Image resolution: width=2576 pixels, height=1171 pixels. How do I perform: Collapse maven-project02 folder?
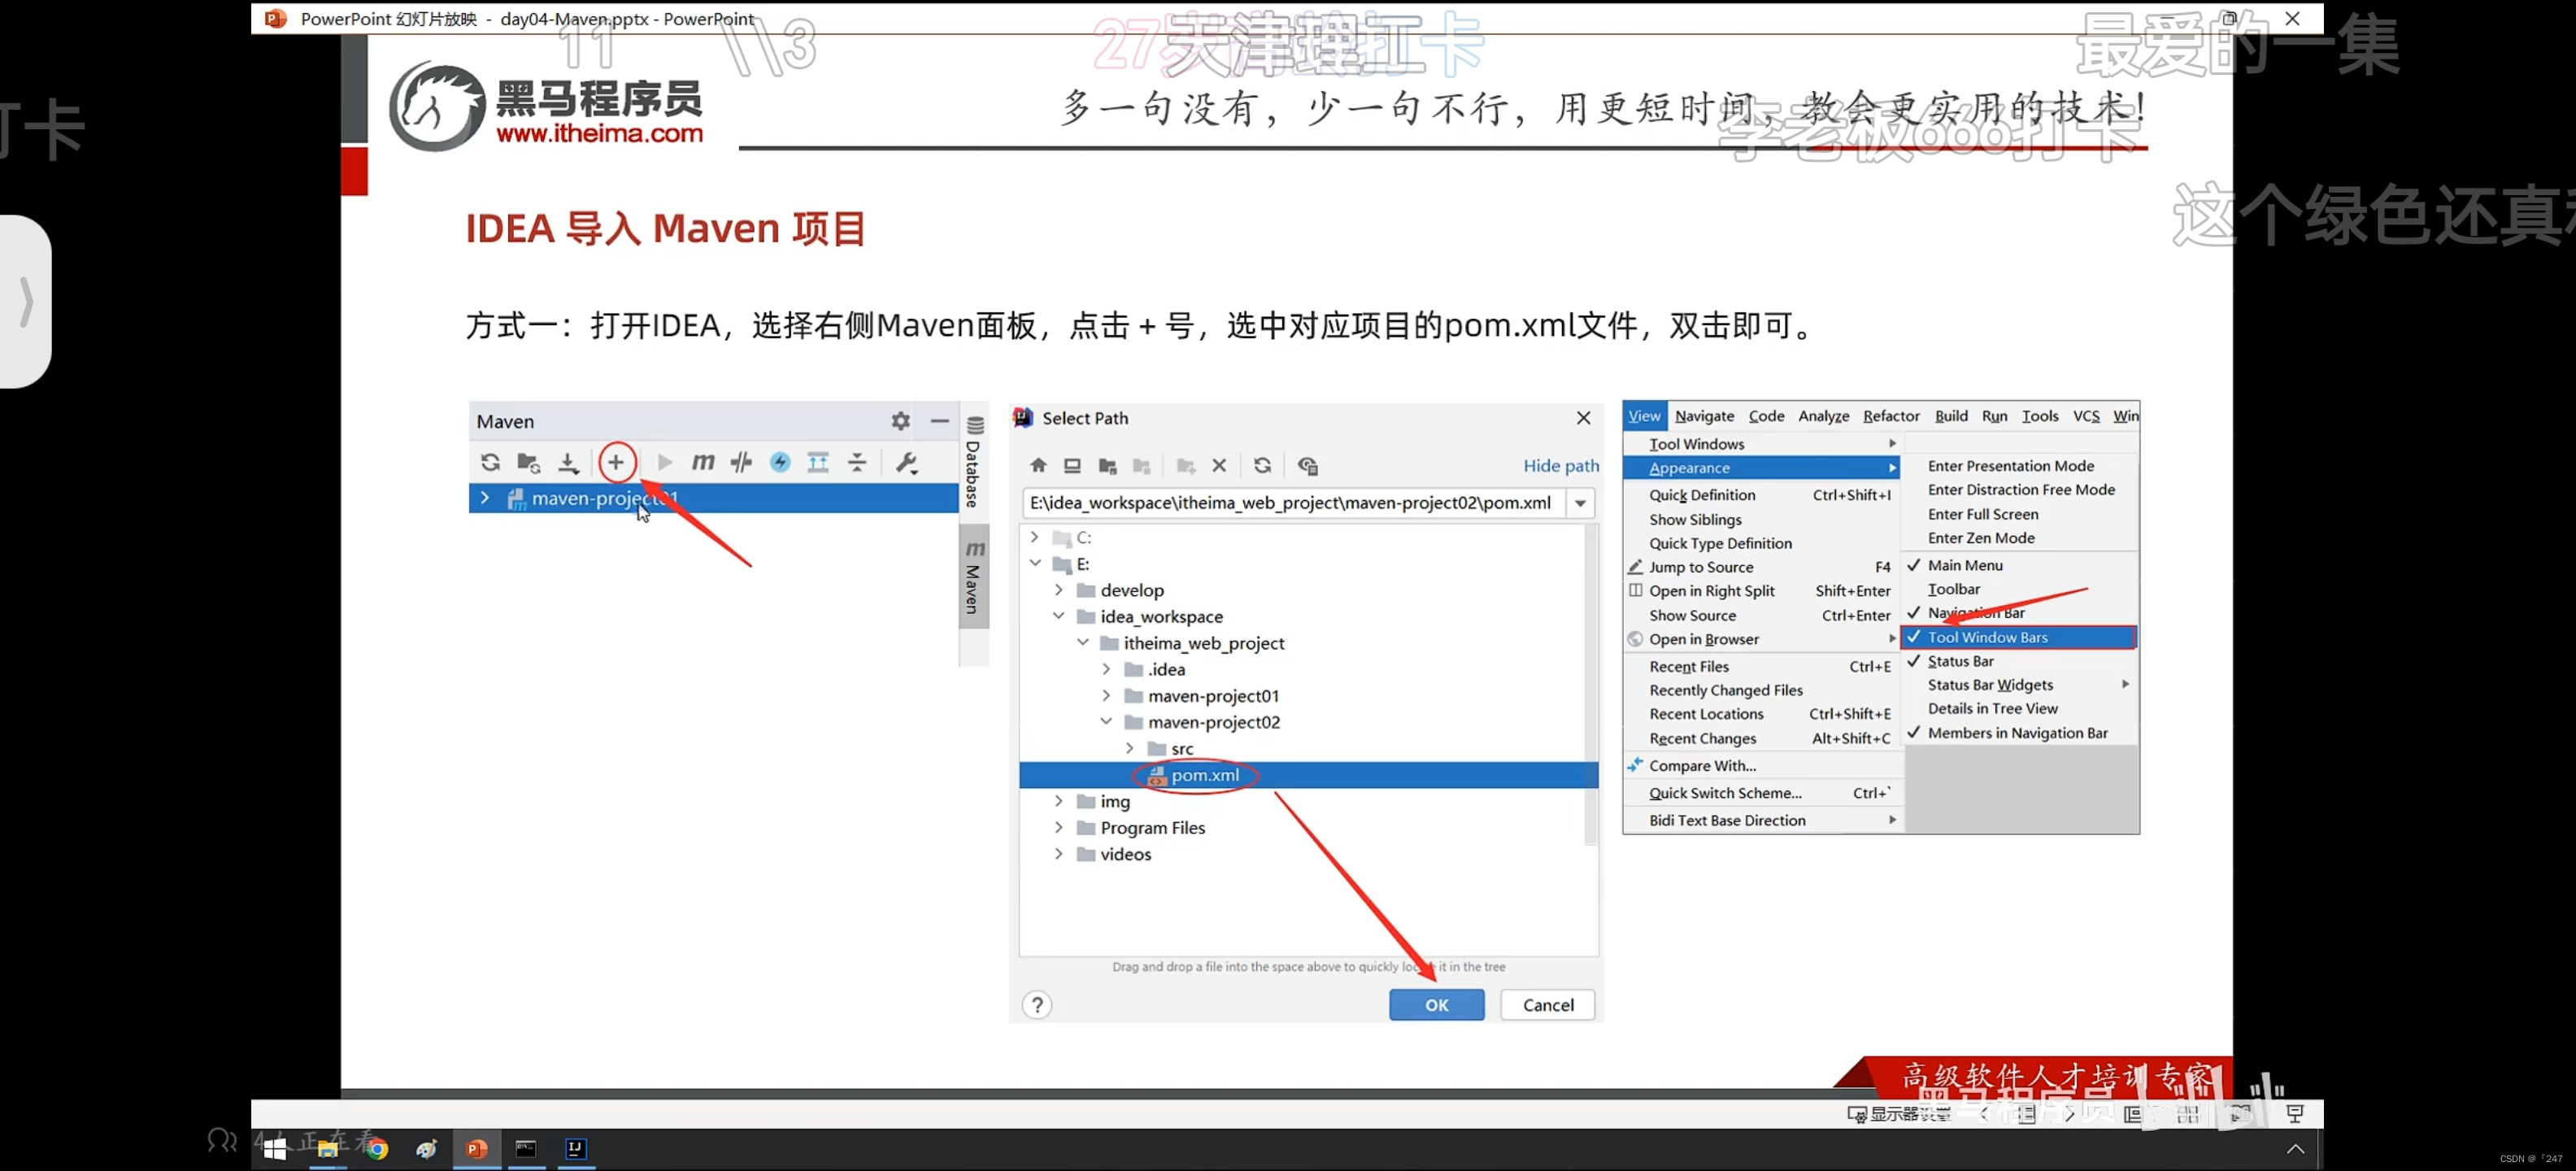click(x=1106, y=721)
